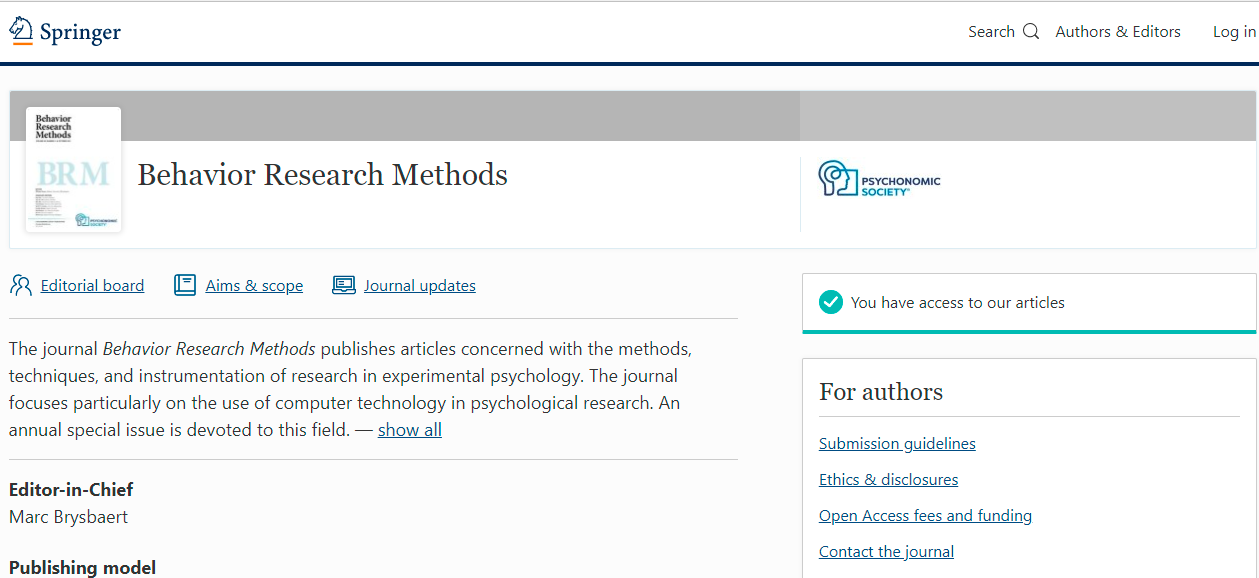Open Submission guidelines for authors
This screenshot has height=578, width=1259.
897,444
